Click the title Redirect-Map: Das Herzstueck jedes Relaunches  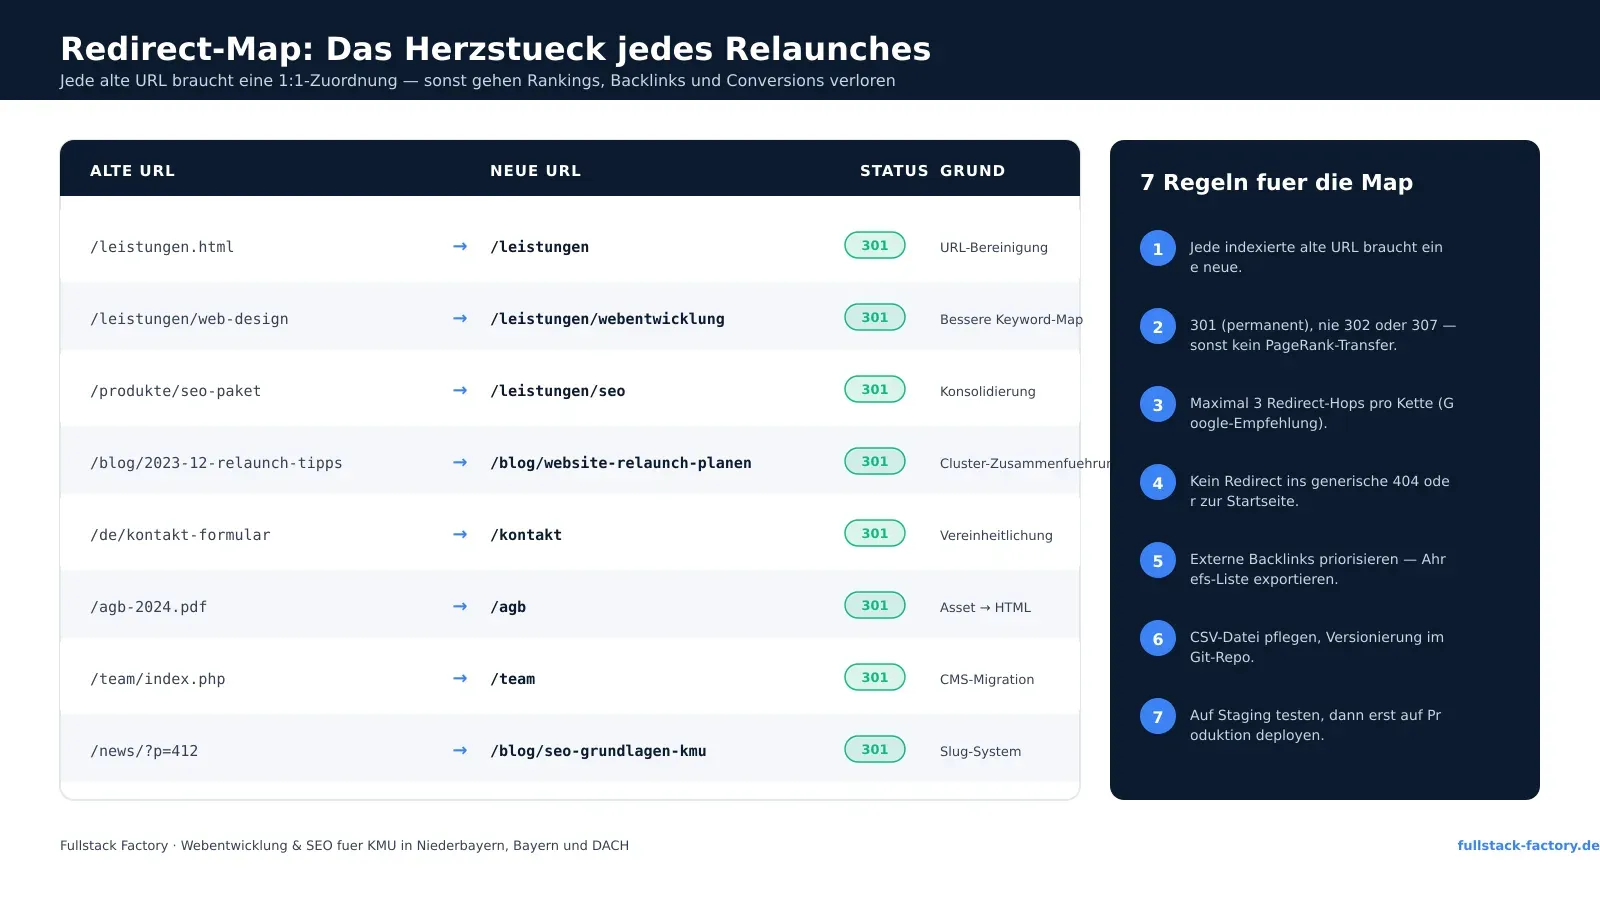click(x=495, y=48)
